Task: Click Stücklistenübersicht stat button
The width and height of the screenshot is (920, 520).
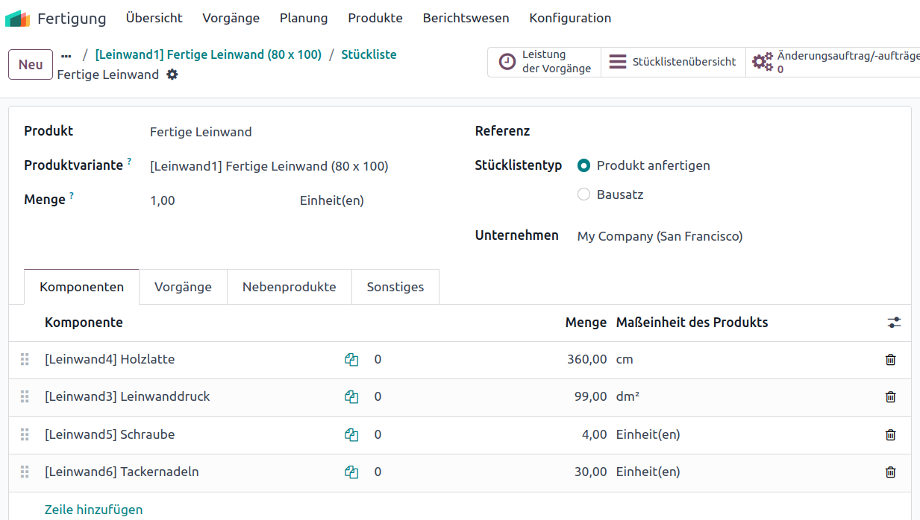Action: click(673, 62)
